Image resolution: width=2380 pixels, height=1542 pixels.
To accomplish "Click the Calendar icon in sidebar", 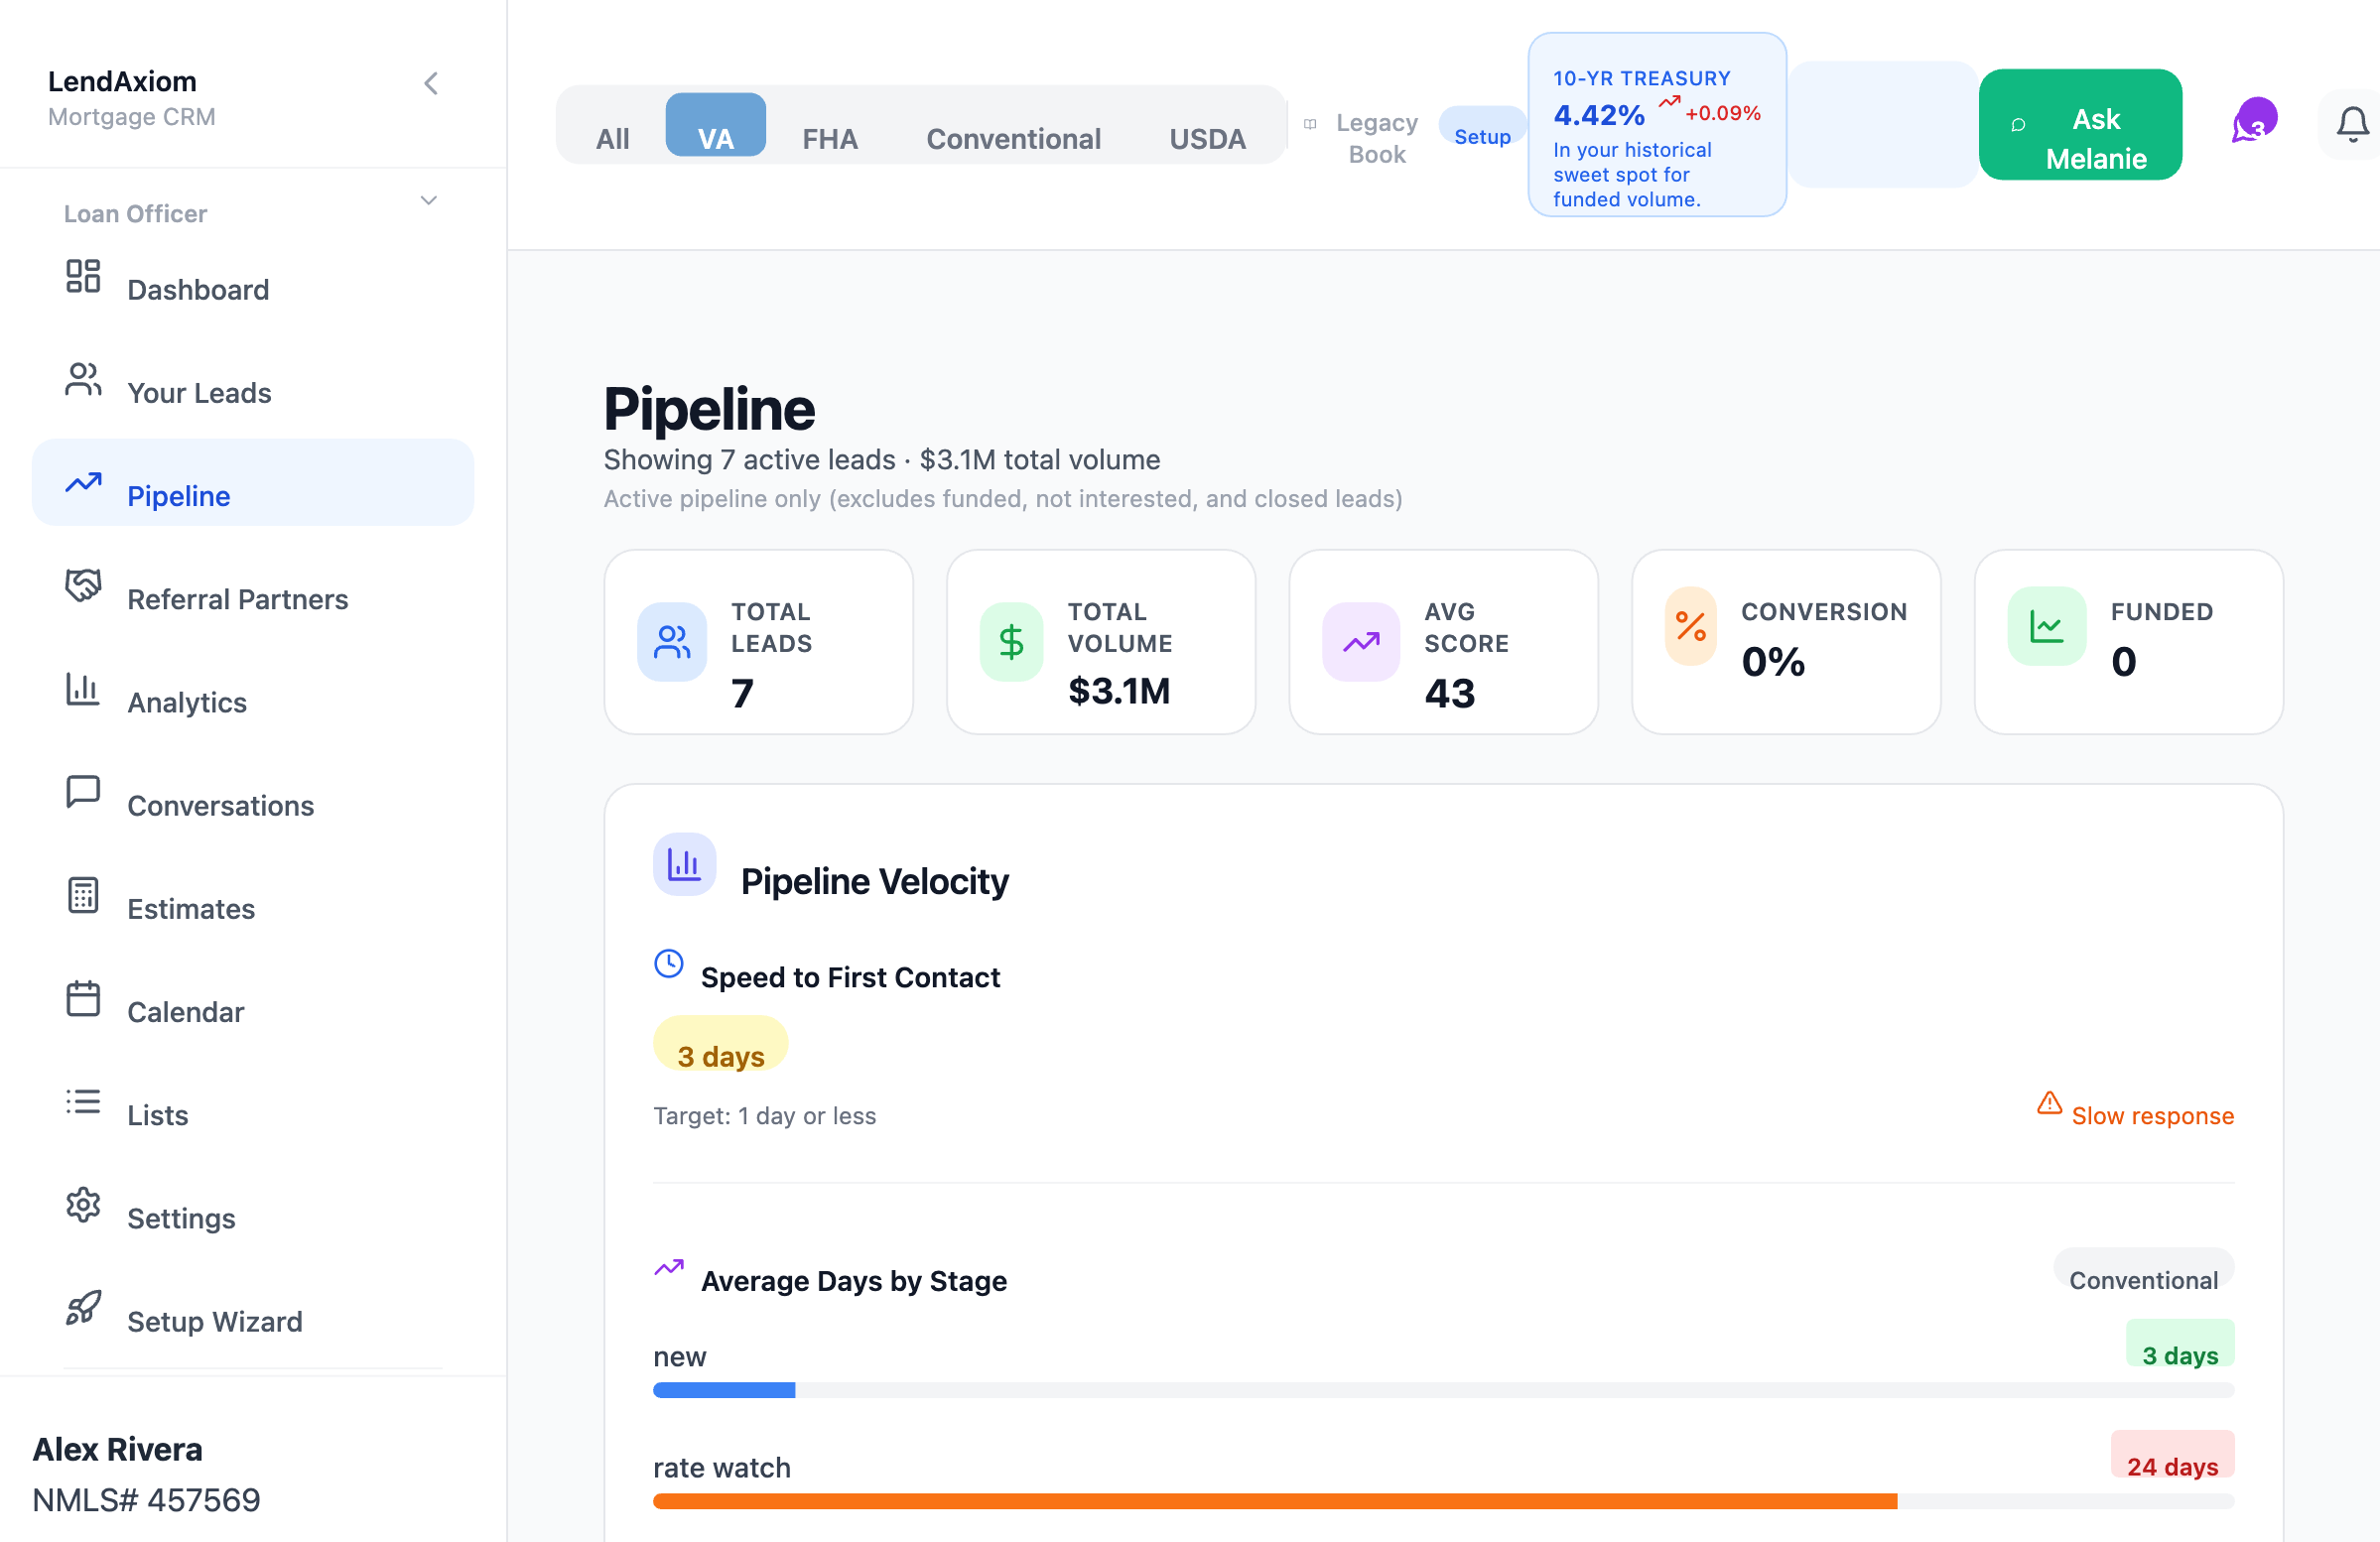I will coord(83,998).
